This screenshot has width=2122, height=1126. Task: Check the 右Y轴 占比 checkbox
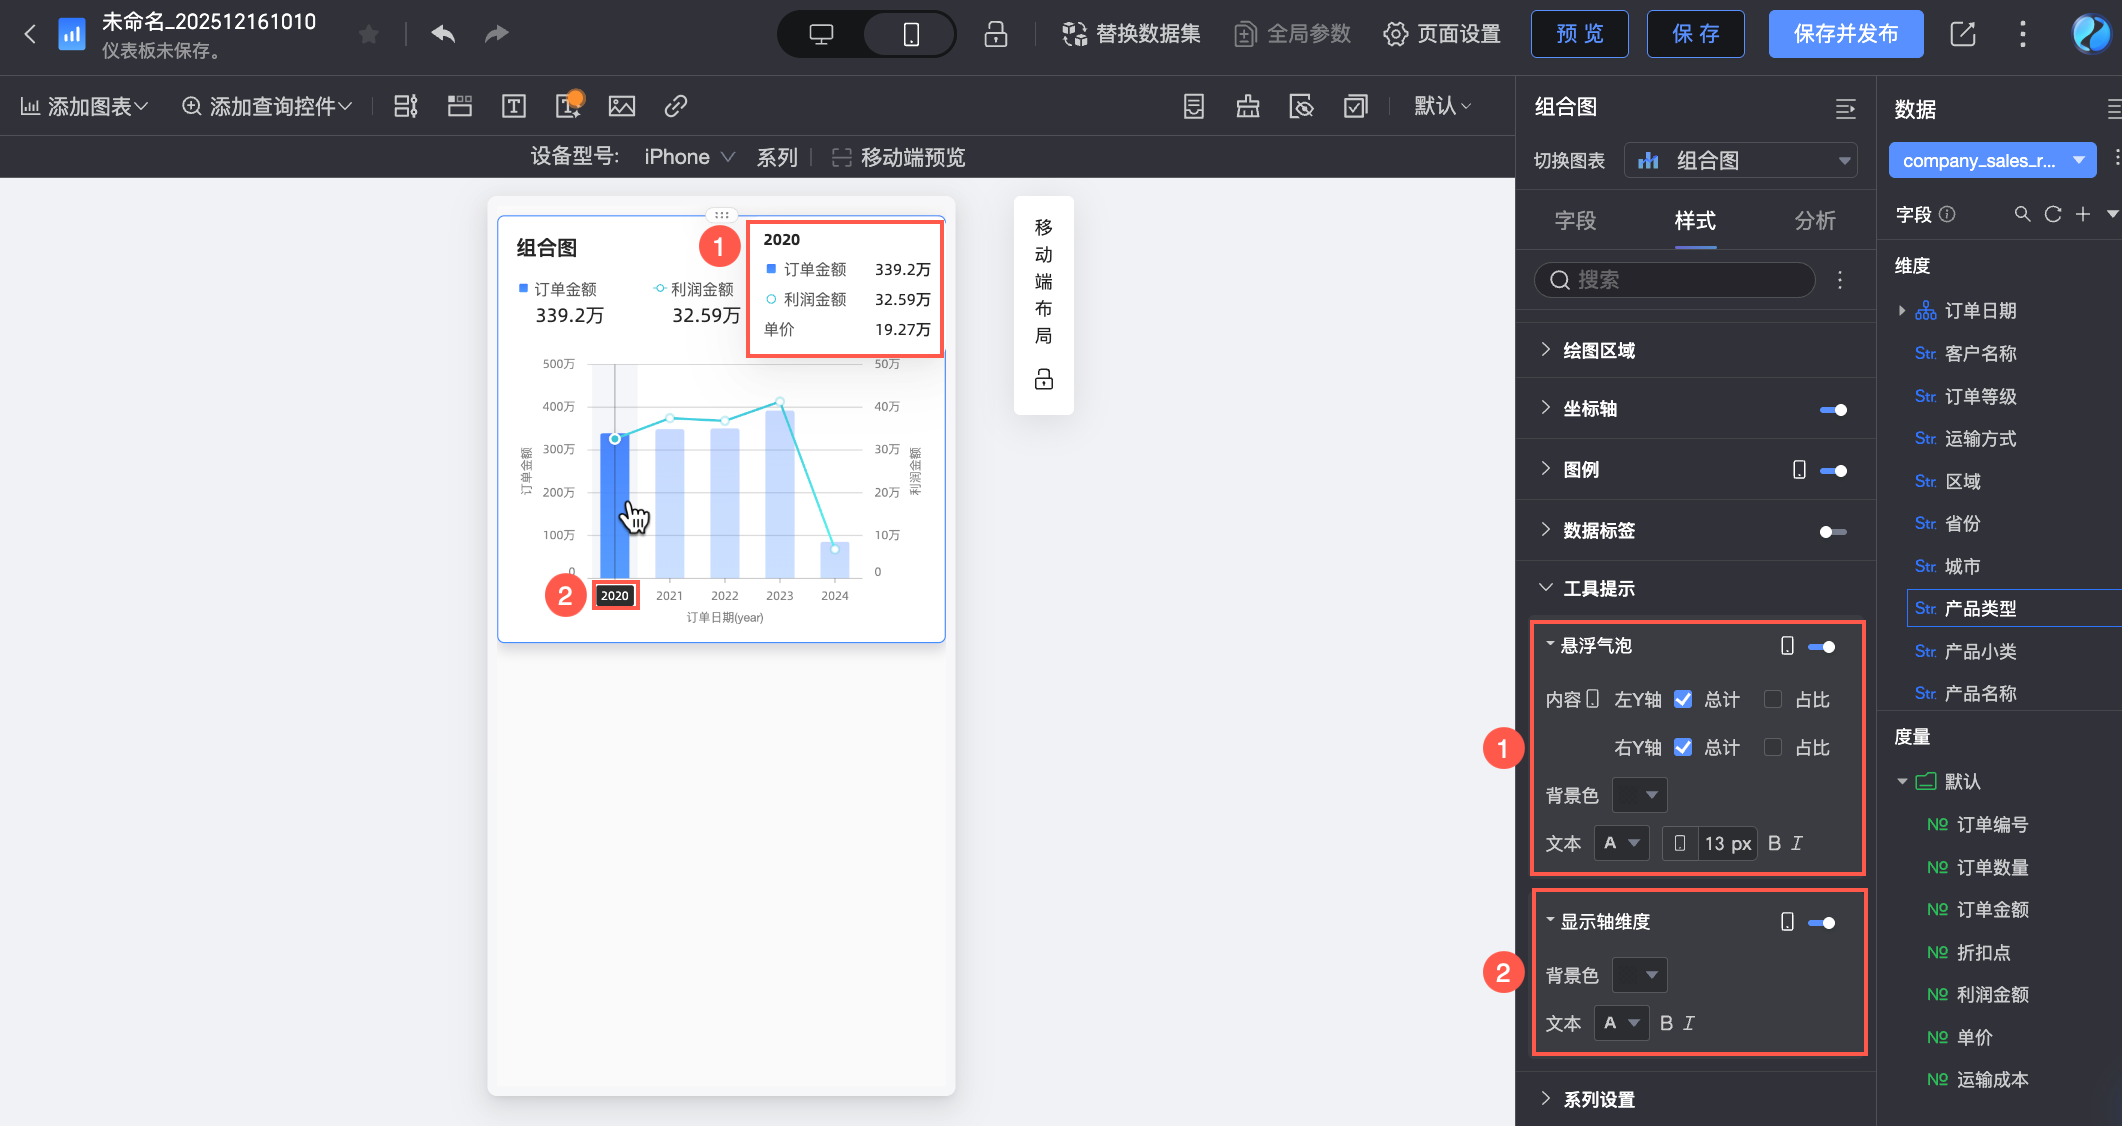[x=1773, y=747]
